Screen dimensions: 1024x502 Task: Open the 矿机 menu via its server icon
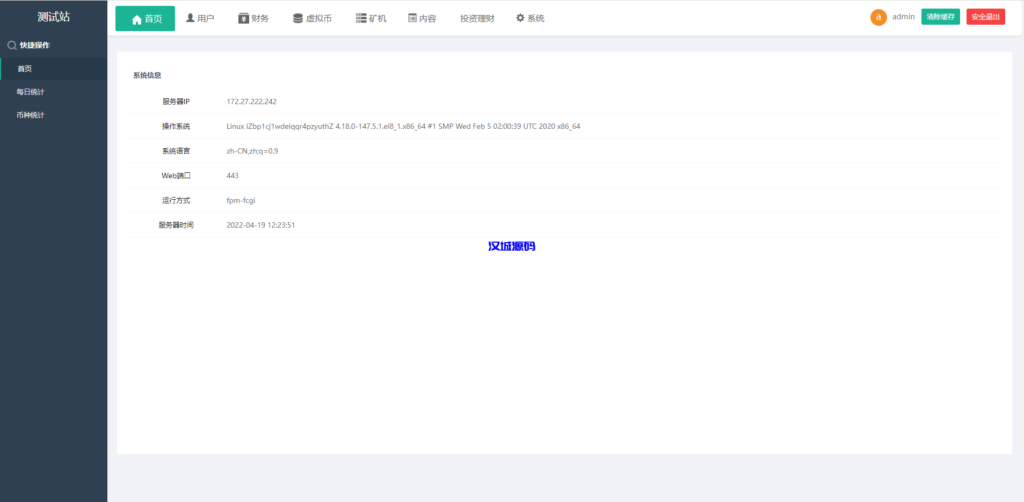pyautogui.click(x=361, y=18)
